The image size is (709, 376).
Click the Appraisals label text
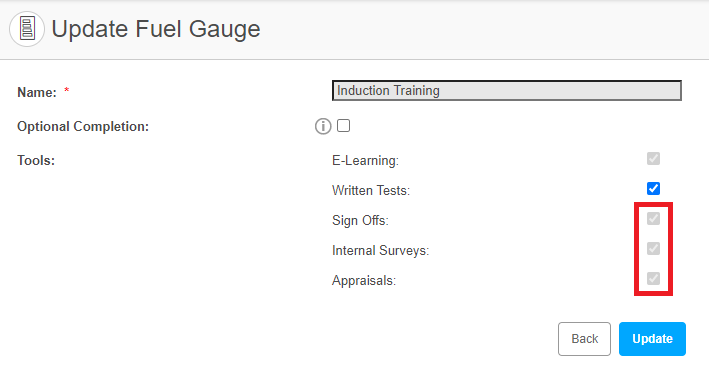364,281
